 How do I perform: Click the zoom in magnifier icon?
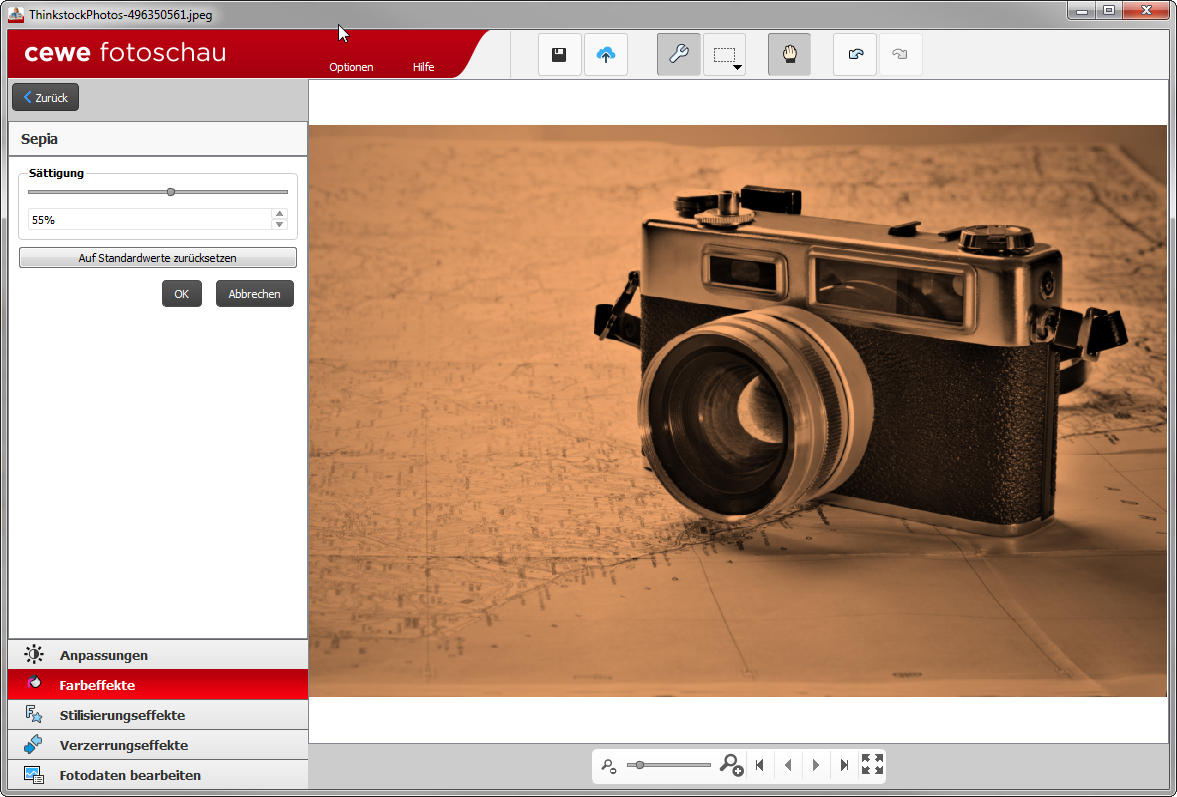coord(731,765)
